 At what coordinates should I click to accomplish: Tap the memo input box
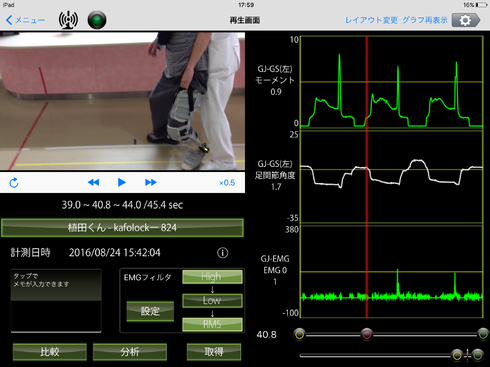(56, 301)
